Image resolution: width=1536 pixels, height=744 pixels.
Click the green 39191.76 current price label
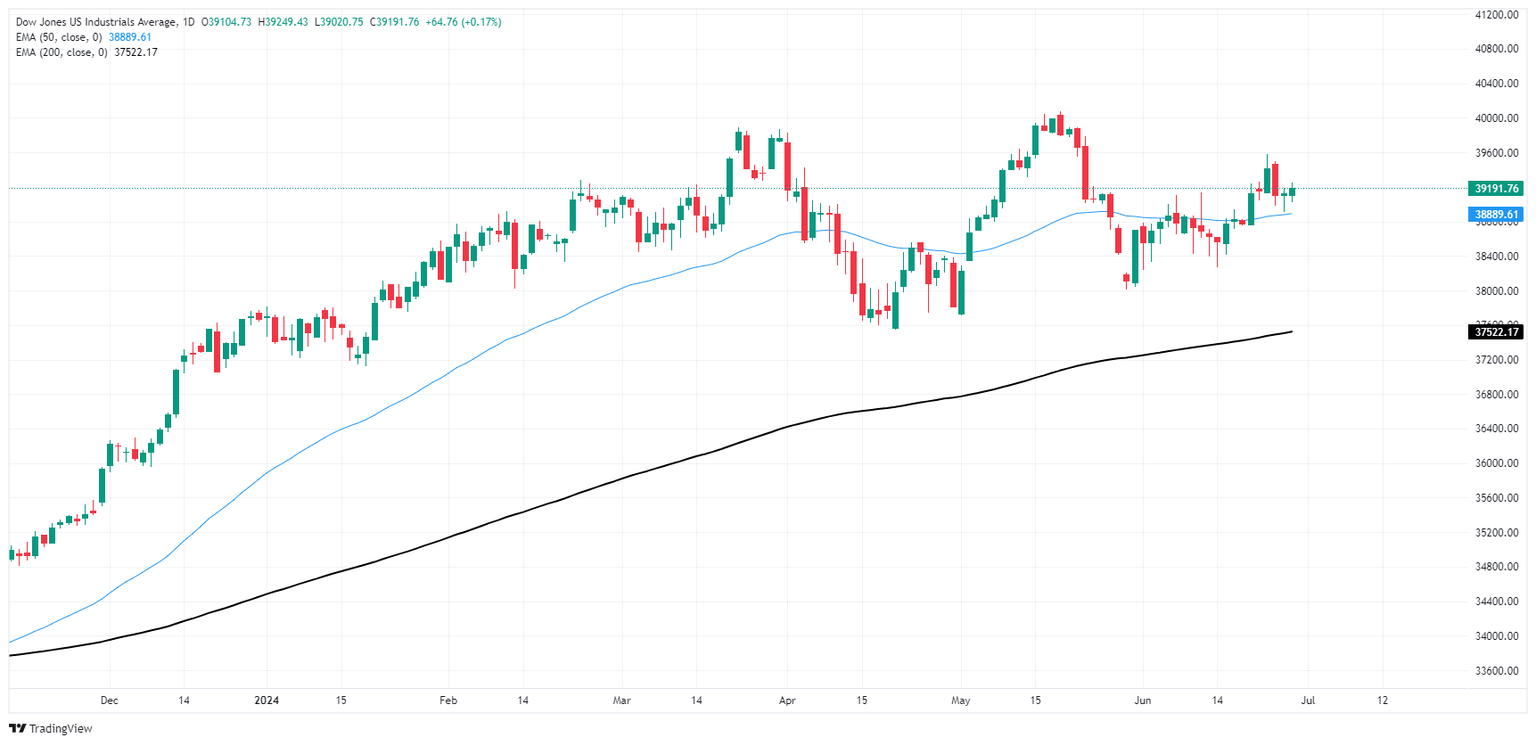(1497, 188)
